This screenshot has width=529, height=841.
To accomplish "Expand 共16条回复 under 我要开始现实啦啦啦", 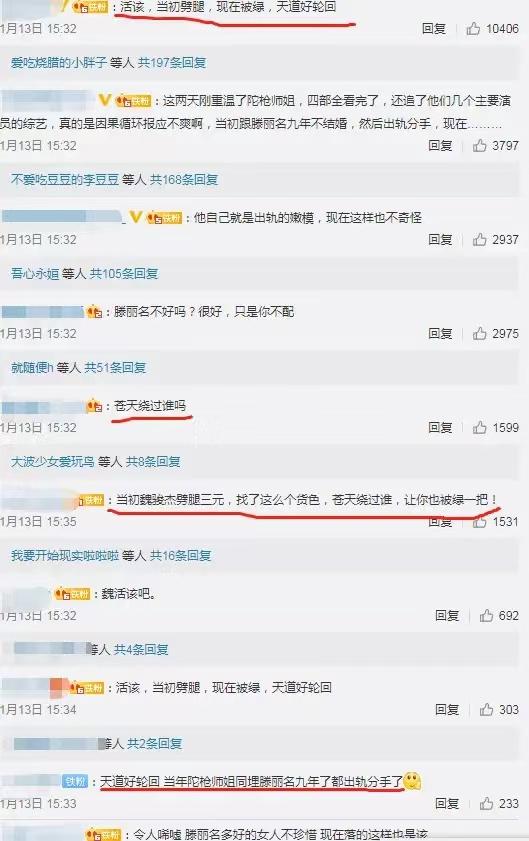I will pos(180,556).
